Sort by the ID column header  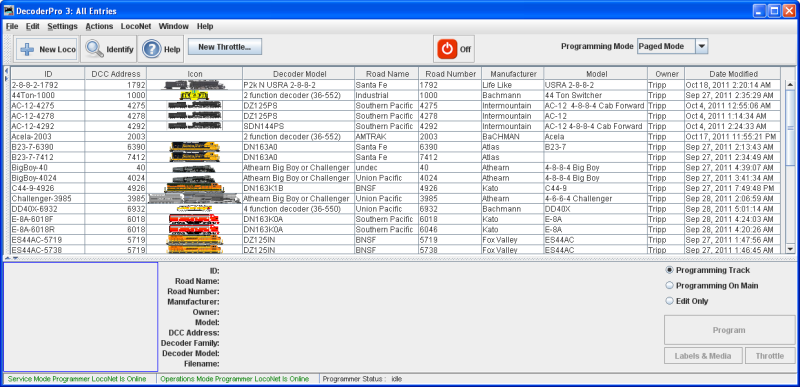click(48, 74)
